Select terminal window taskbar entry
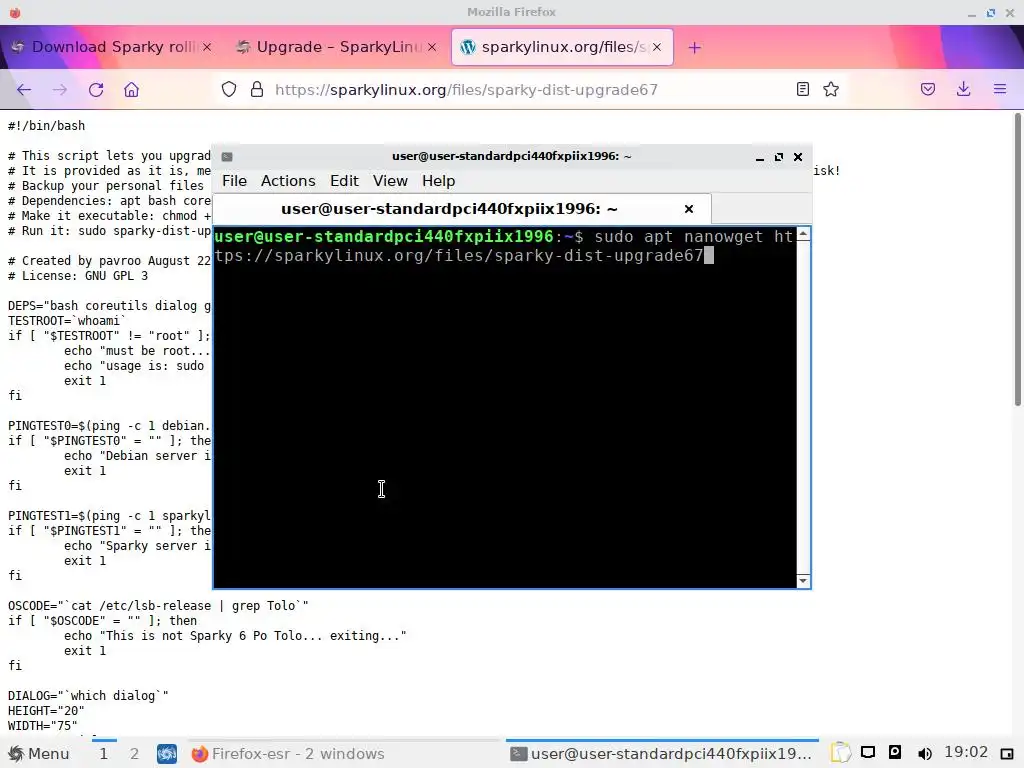This screenshot has height=768, width=1024. (x=662, y=754)
